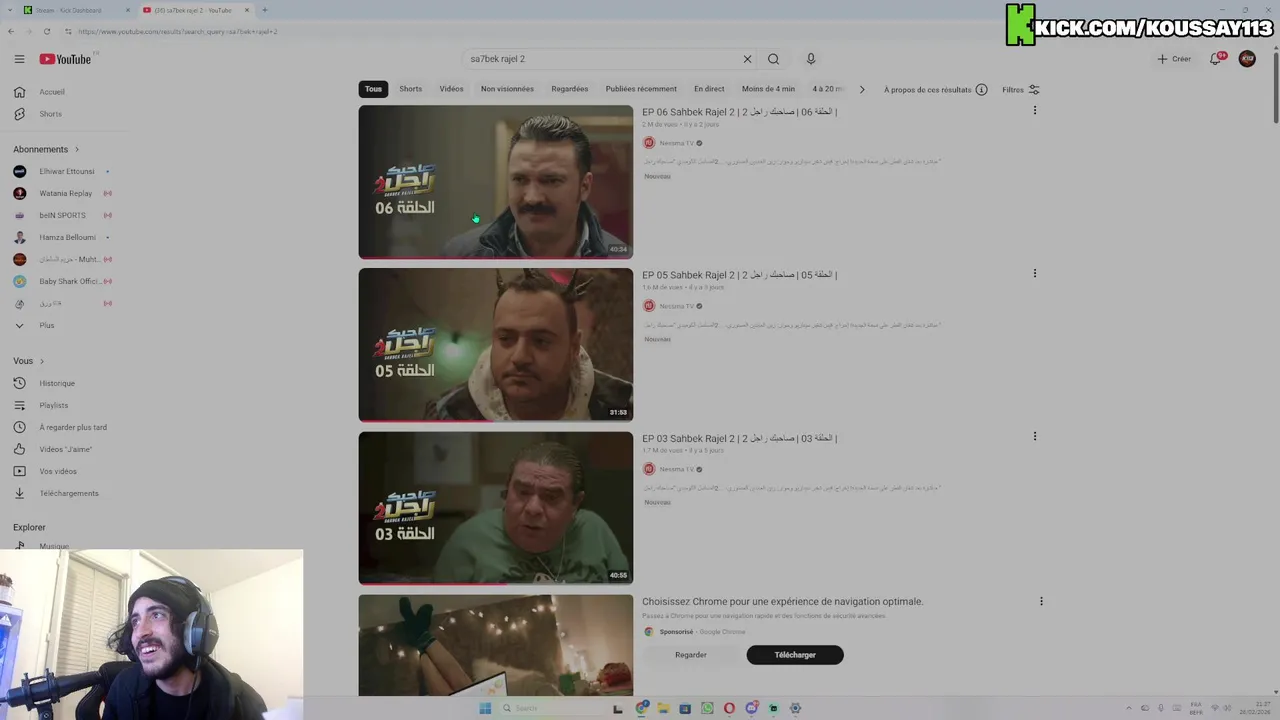Open EP 05 Sahbek Rajel 2 thumbnail
Viewport: 1280px width, 720px height.
point(496,345)
